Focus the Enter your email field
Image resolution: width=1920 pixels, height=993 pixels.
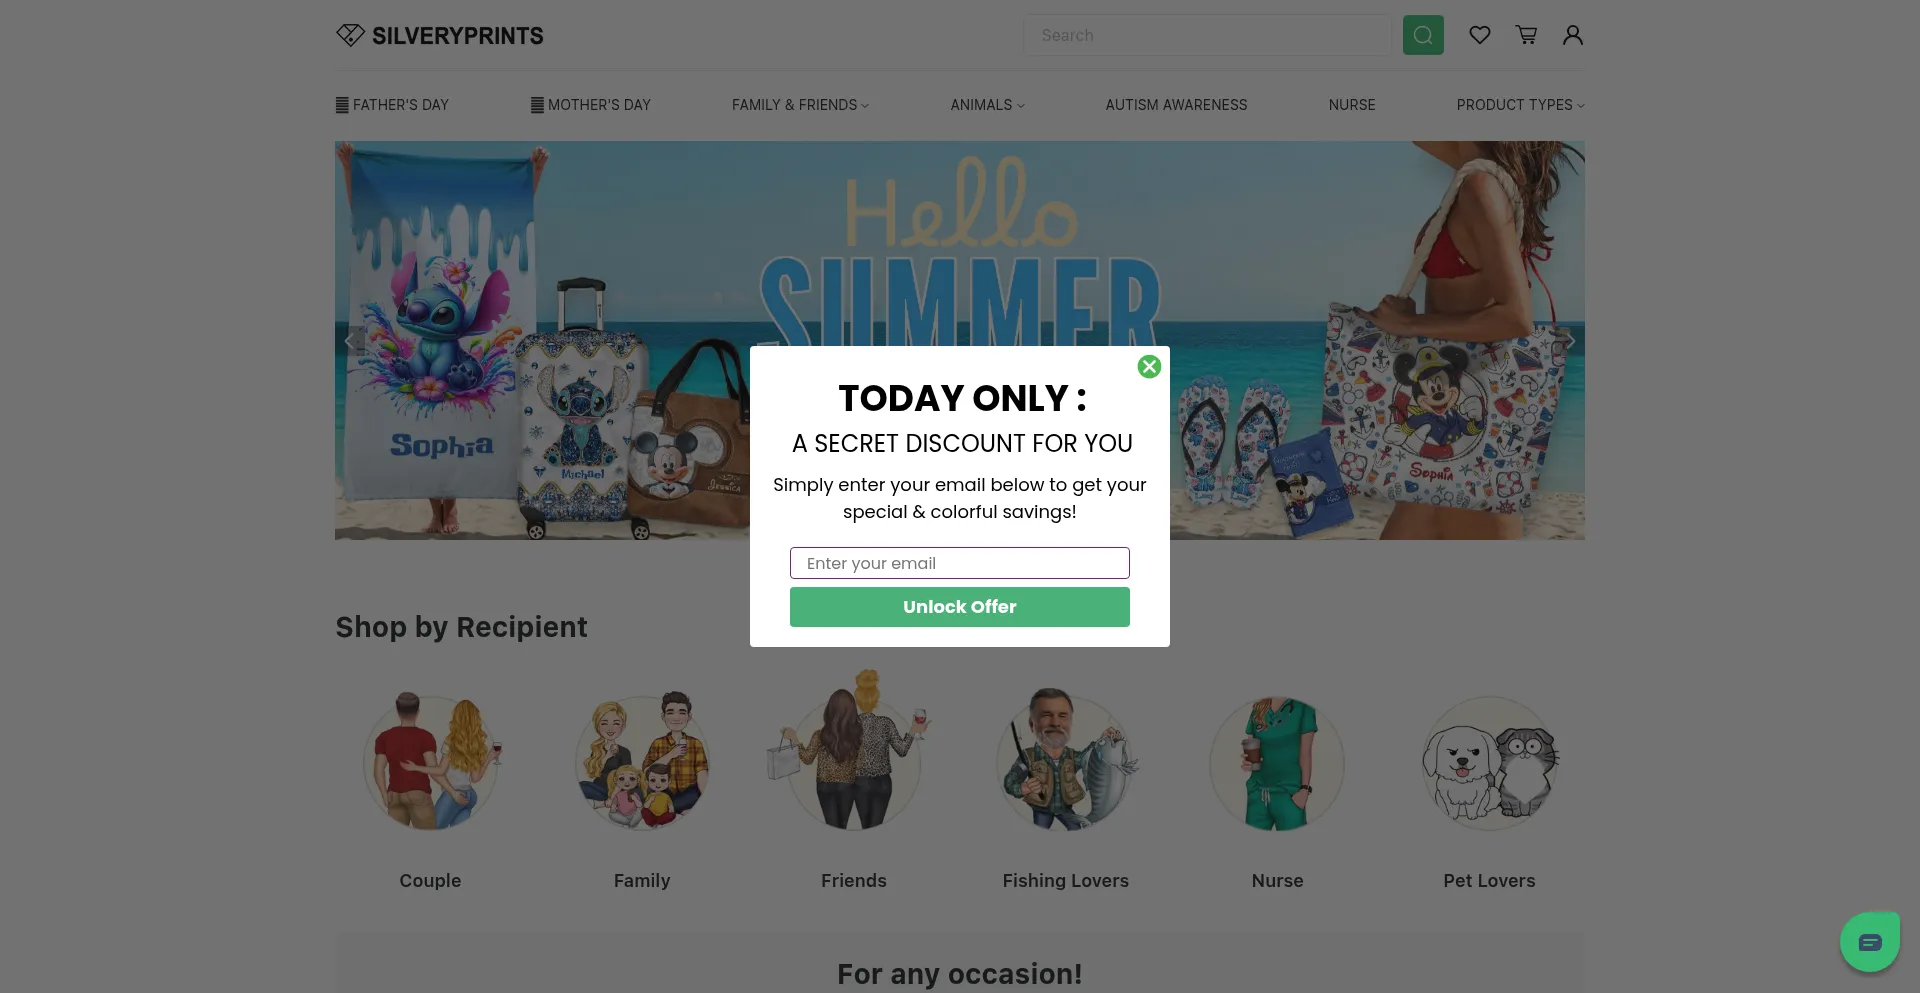tap(960, 563)
